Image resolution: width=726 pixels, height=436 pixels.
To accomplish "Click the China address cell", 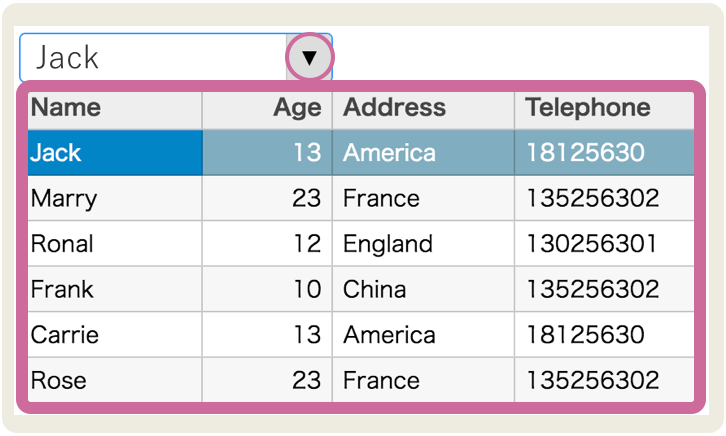I will [x=423, y=289].
